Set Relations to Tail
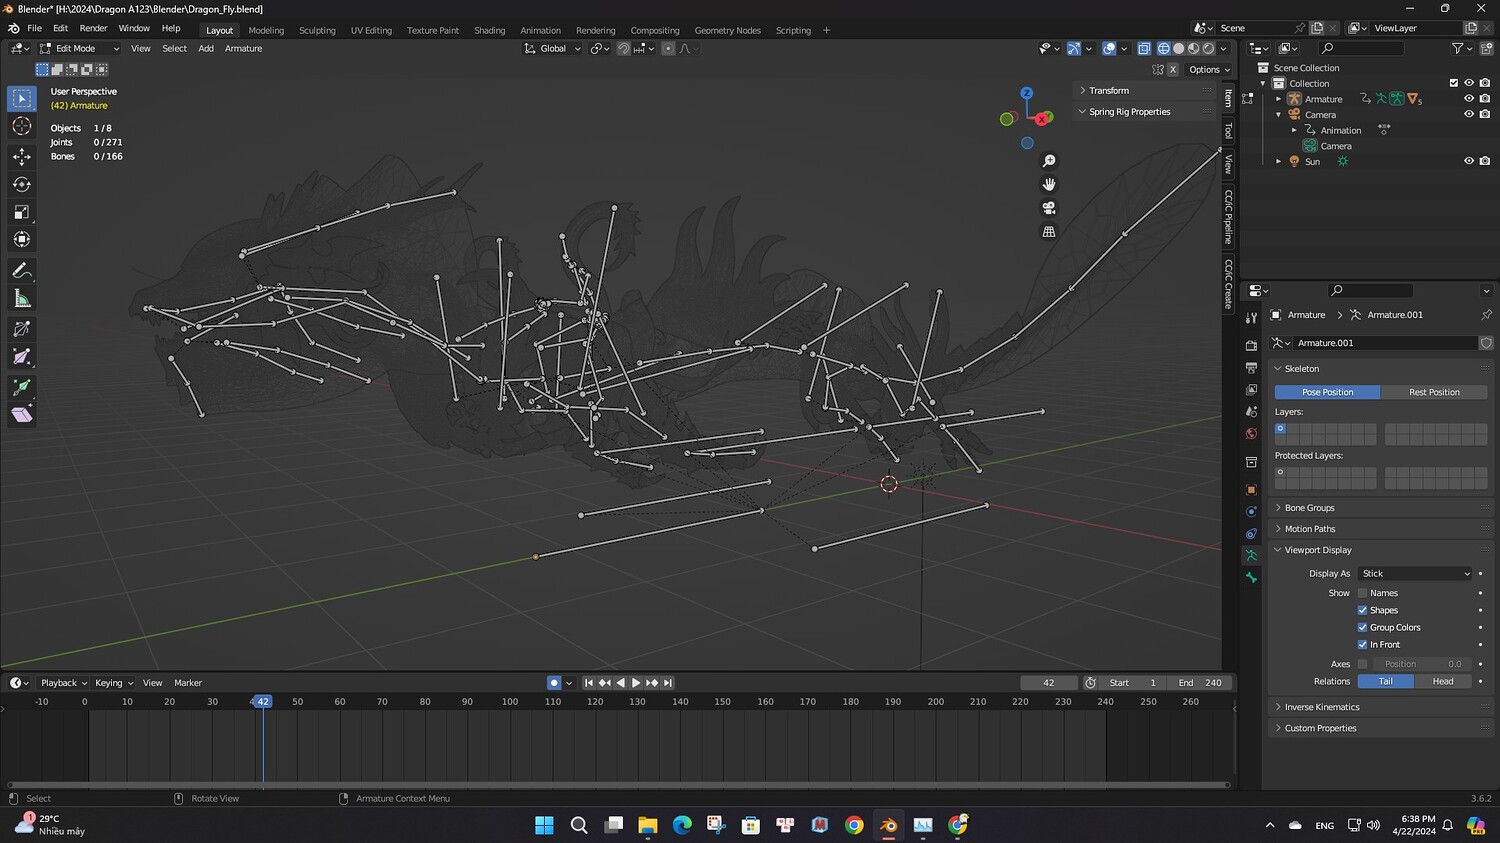1500x843 pixels. coord(1386,681)
